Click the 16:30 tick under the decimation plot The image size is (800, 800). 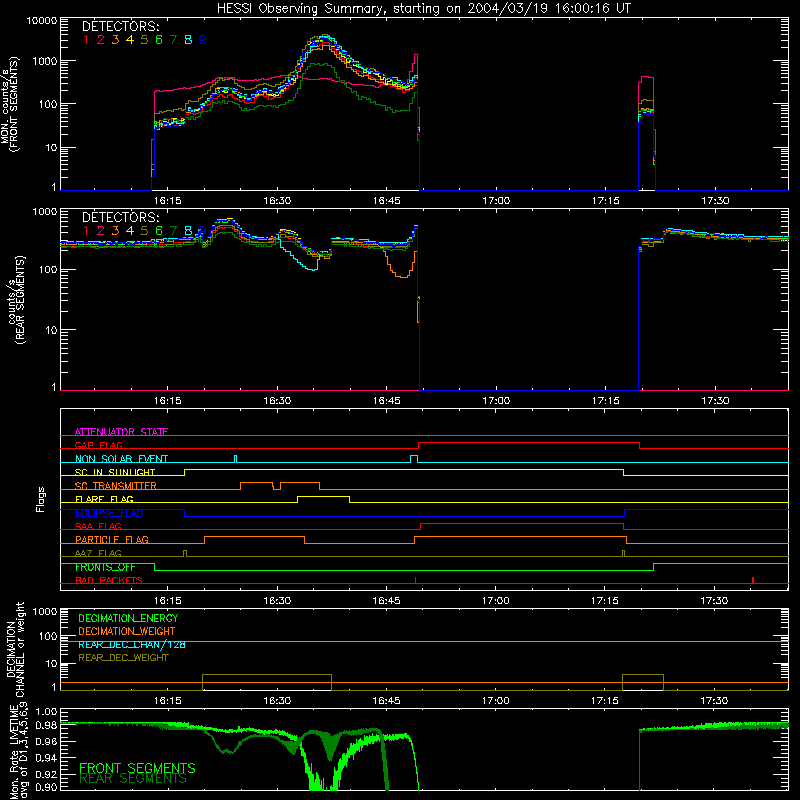[277, 701]
